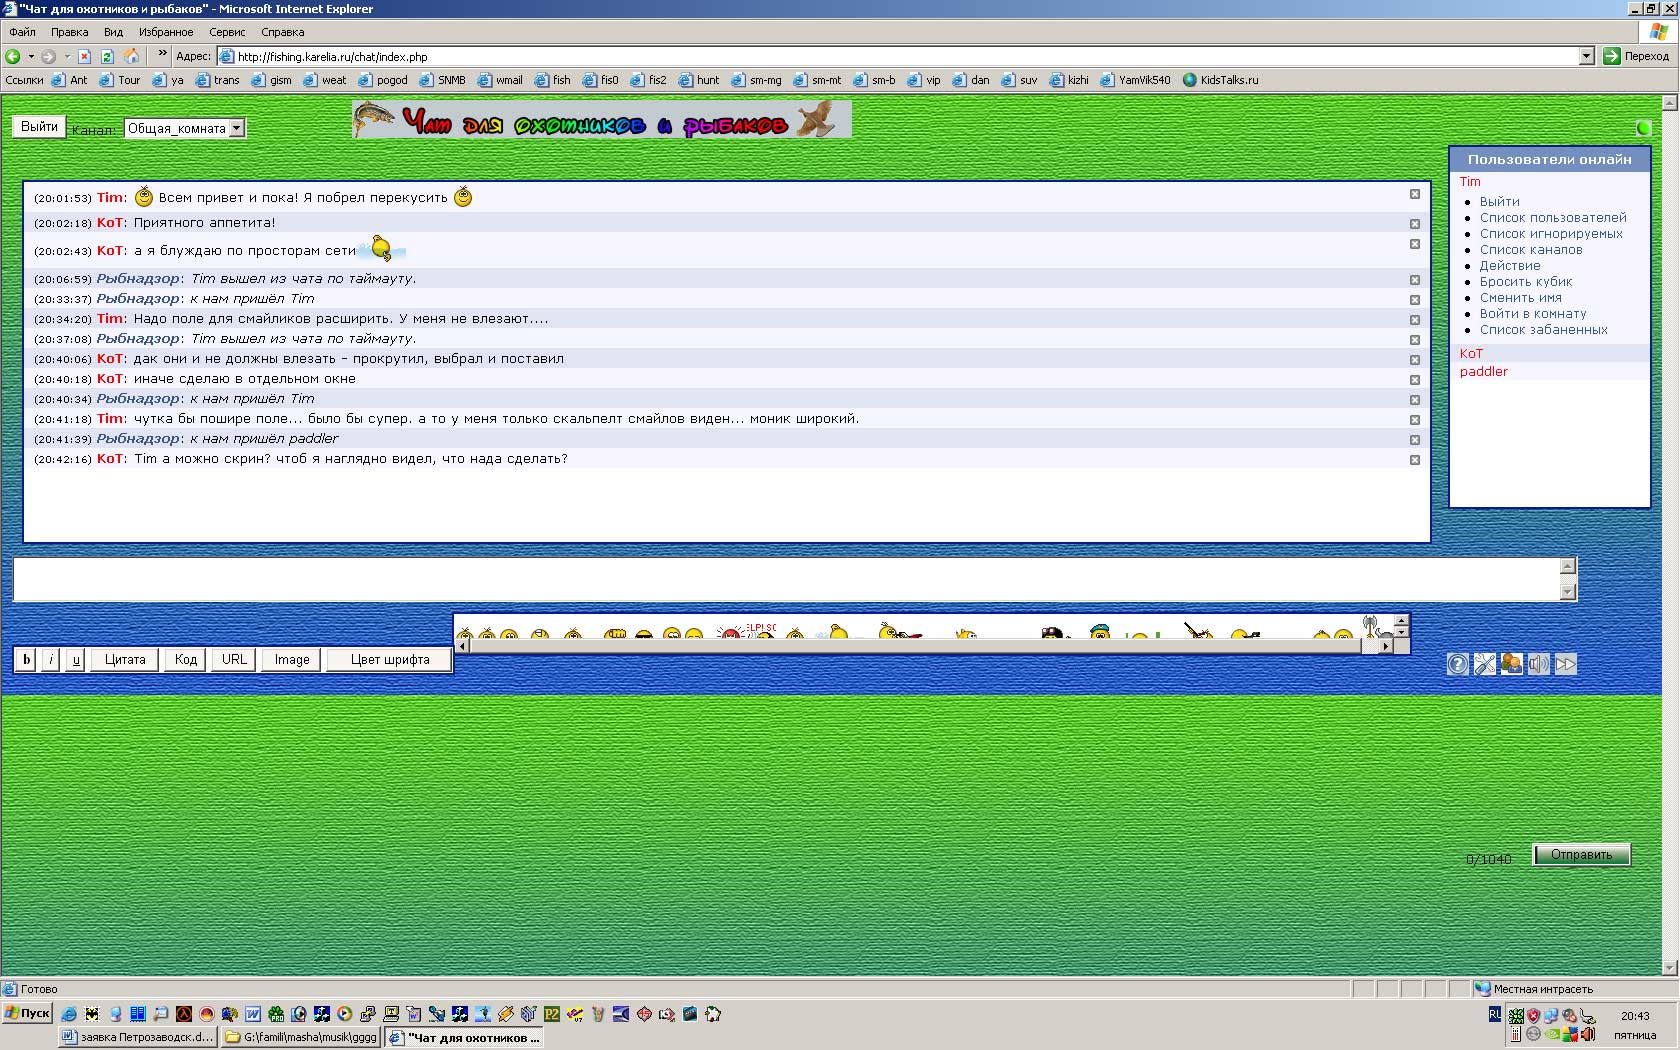Delete the first Tim message at 20:01:53
Screen dimensions: 1680x1050
tap(1415, 195)
